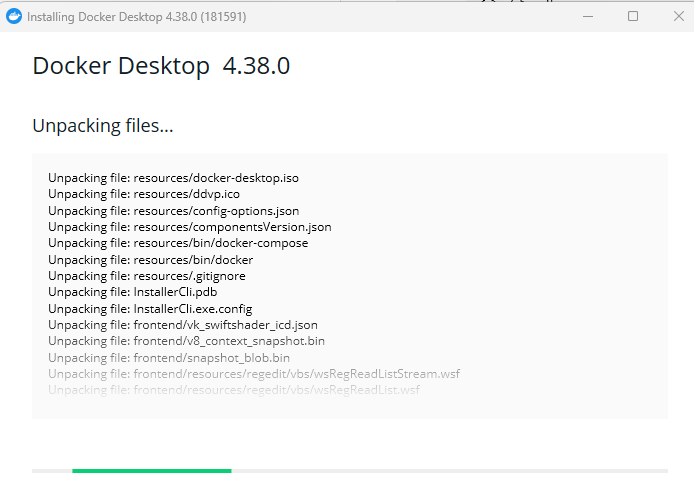Select the wsRegReadList.wsf log line
Screen dimensions: 694x484
point(234,390)
